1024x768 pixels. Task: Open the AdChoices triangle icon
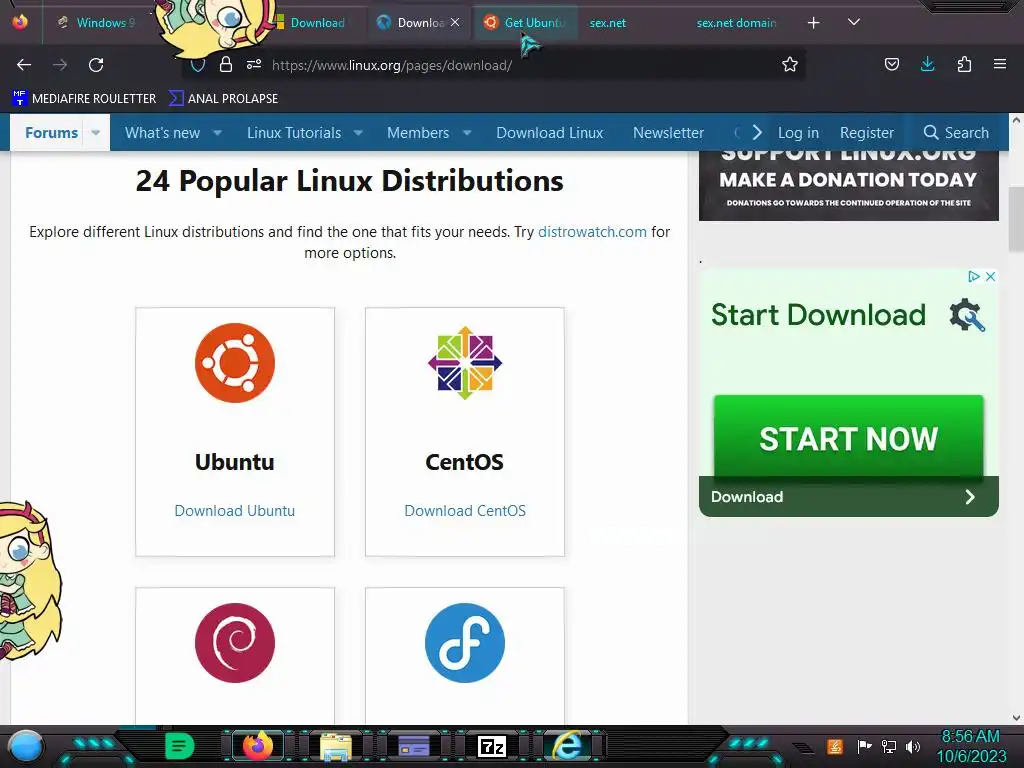coord(973,276)
